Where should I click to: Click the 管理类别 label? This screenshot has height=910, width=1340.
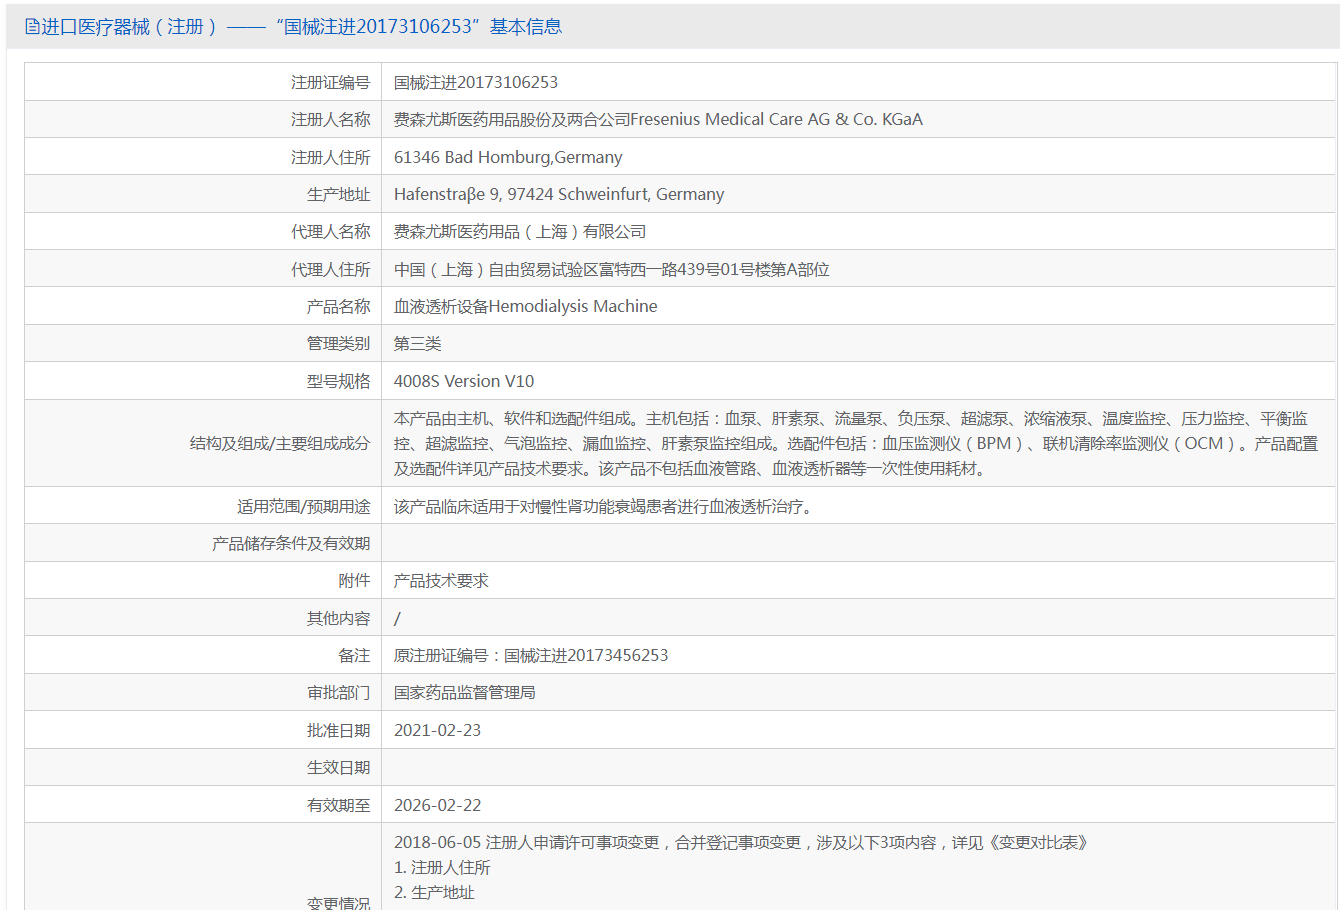[338, 343]
